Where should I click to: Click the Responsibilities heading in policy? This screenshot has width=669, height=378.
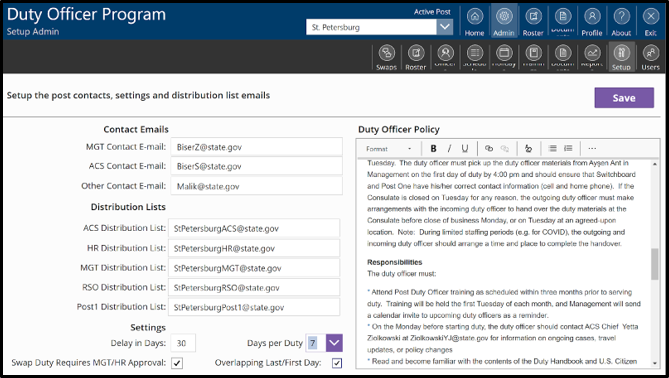point(395,262)
